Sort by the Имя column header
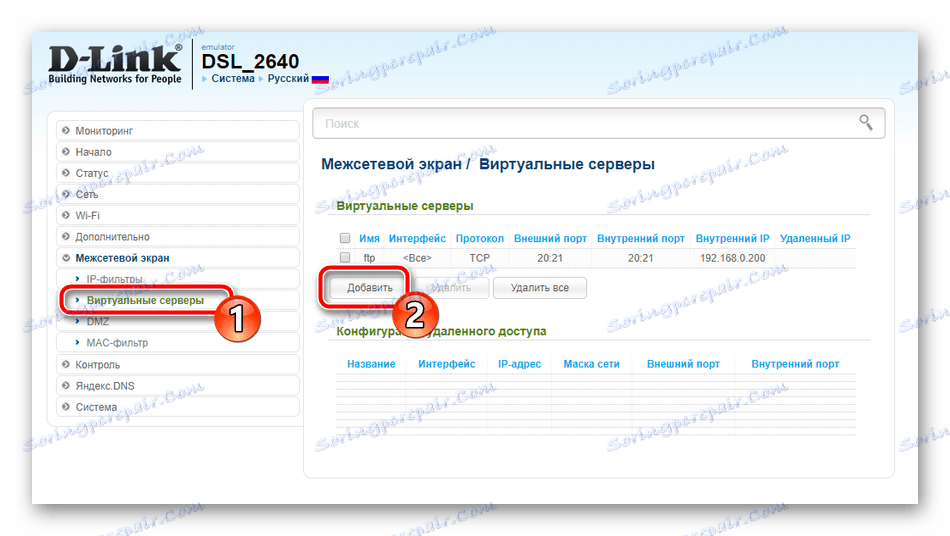 [x=369, y=239]
